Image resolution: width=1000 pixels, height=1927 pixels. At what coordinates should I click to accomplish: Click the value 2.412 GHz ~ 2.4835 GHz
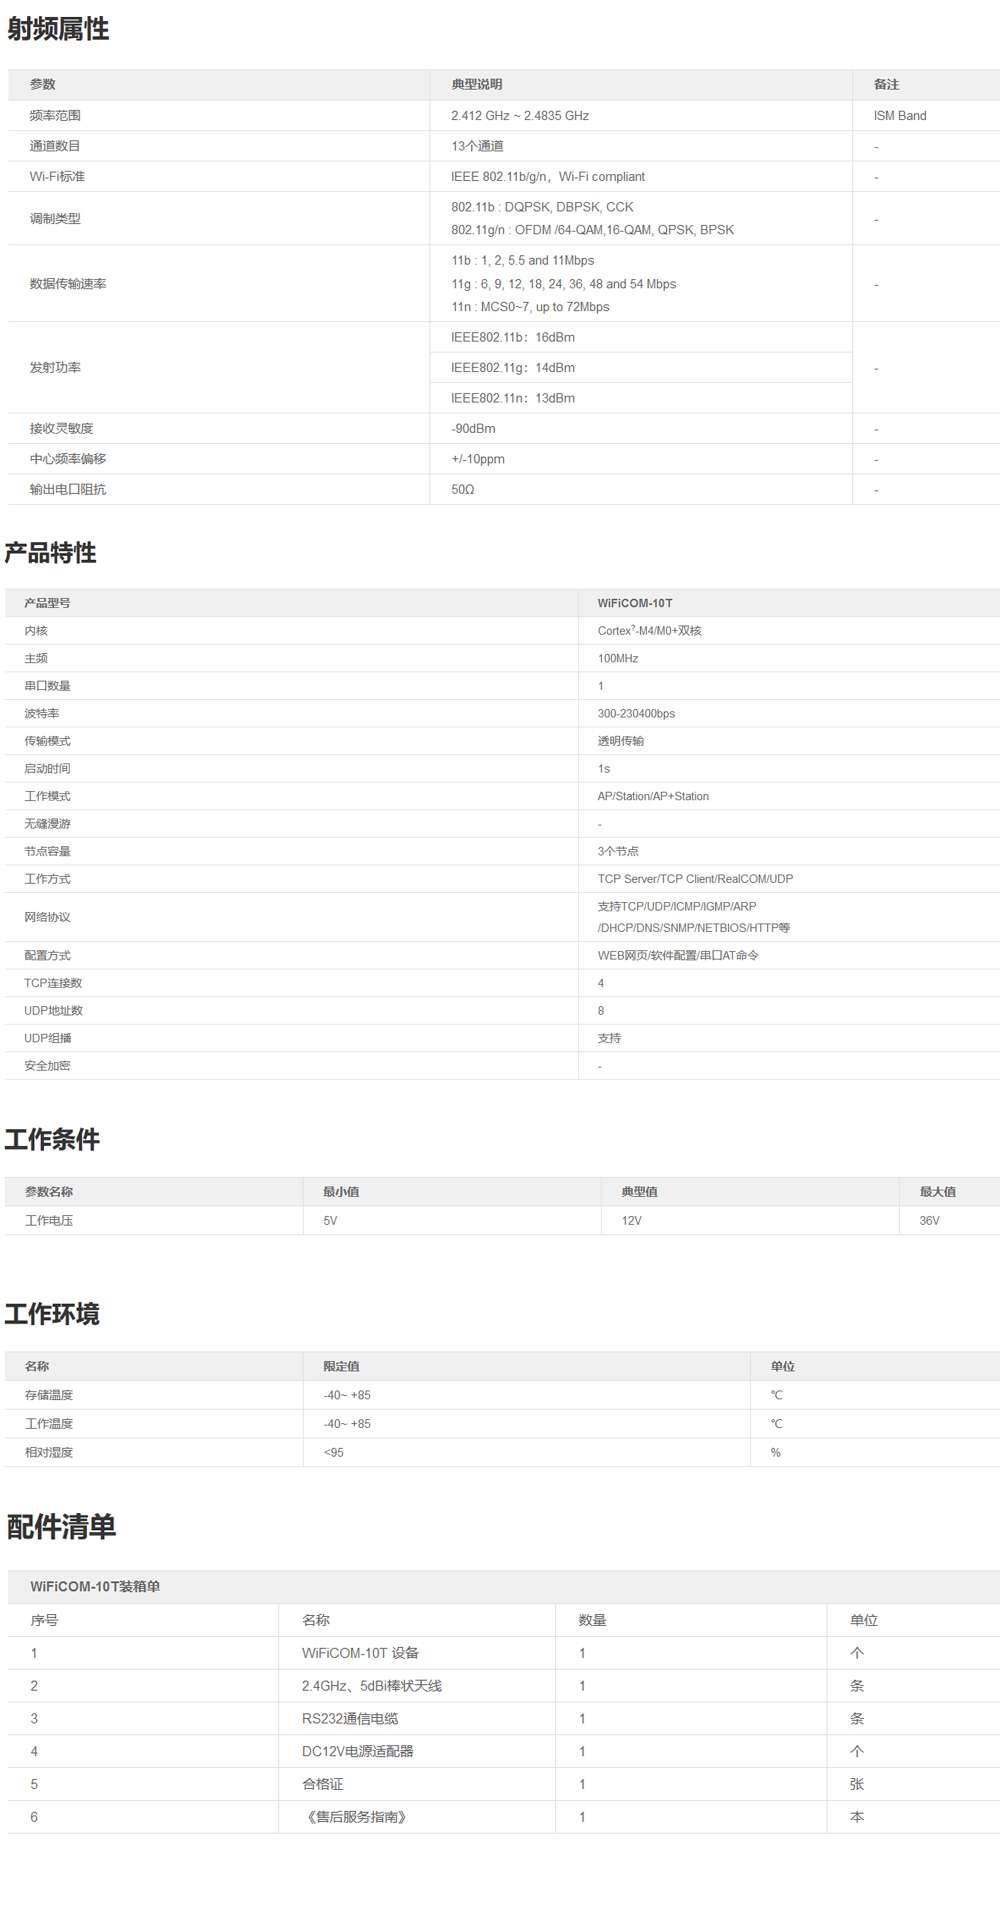520,116
